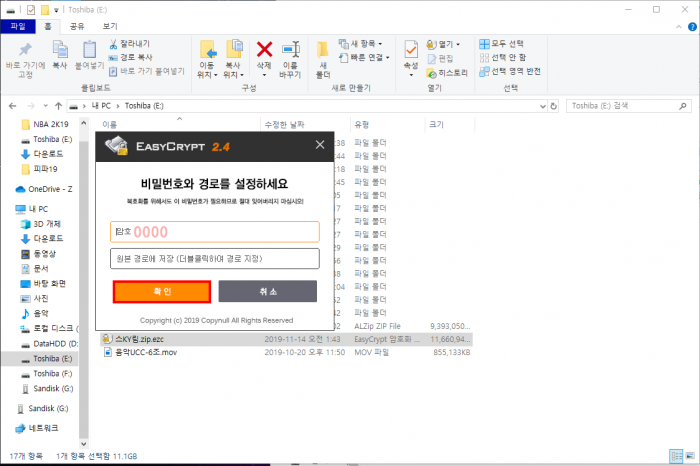The image size is (700, 466).
Task: Collapse the ribbon using chevron
Action: pos(679,27)
